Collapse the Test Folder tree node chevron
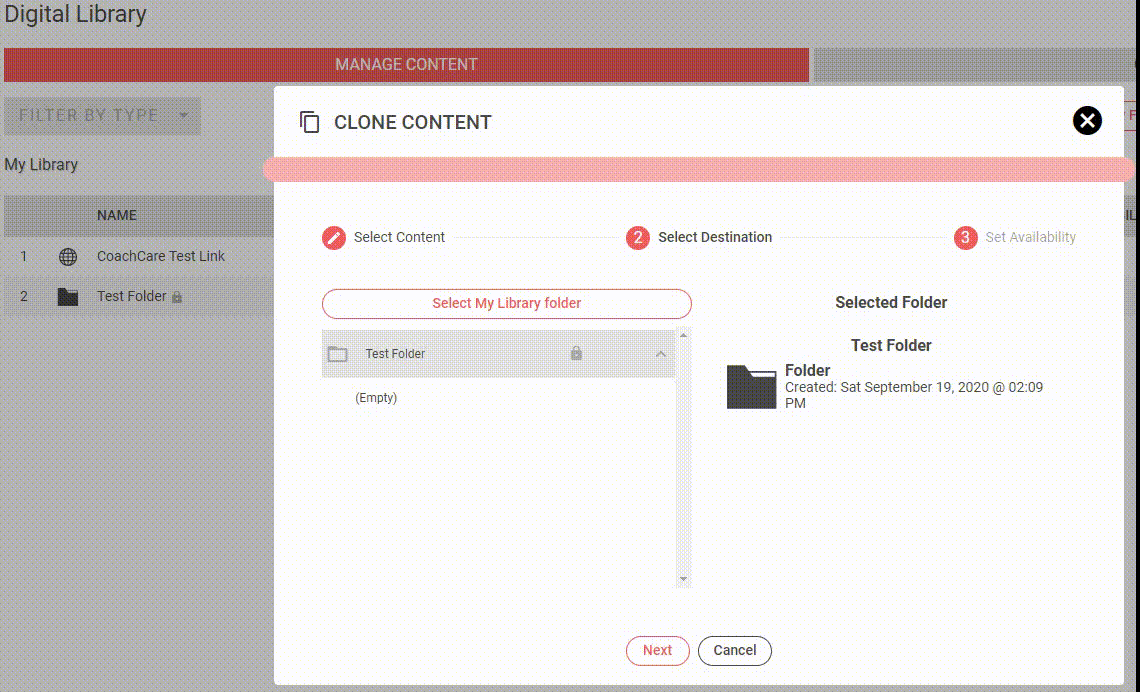Image resolution: width=1140 pixels, height=692 pixels. coord(661,354)
